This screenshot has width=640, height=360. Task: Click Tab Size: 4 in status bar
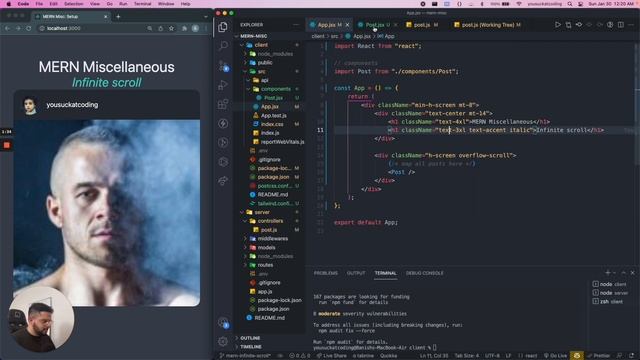(467, 356)
